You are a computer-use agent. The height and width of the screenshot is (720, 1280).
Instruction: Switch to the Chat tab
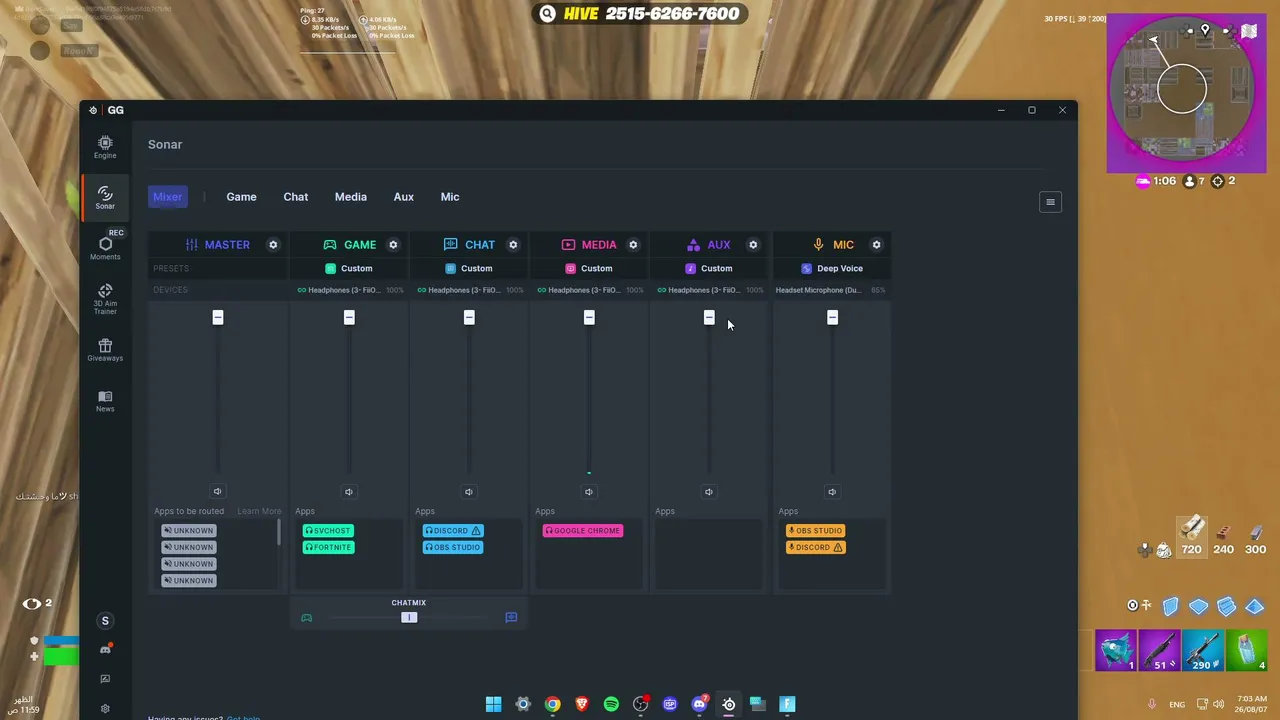pos(296,197)
